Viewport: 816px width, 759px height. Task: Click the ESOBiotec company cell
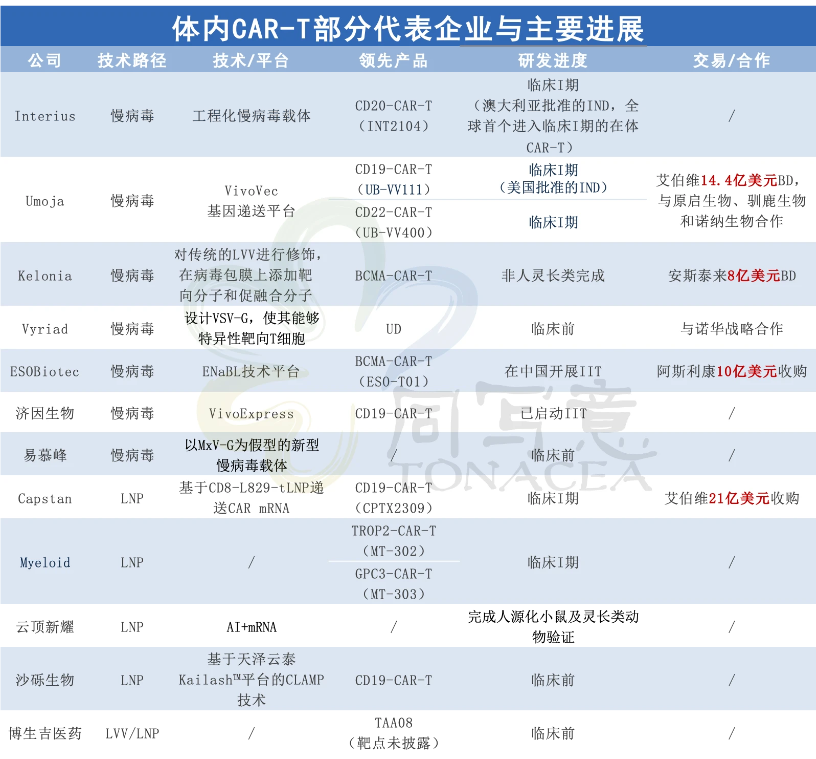pos(45,372)
